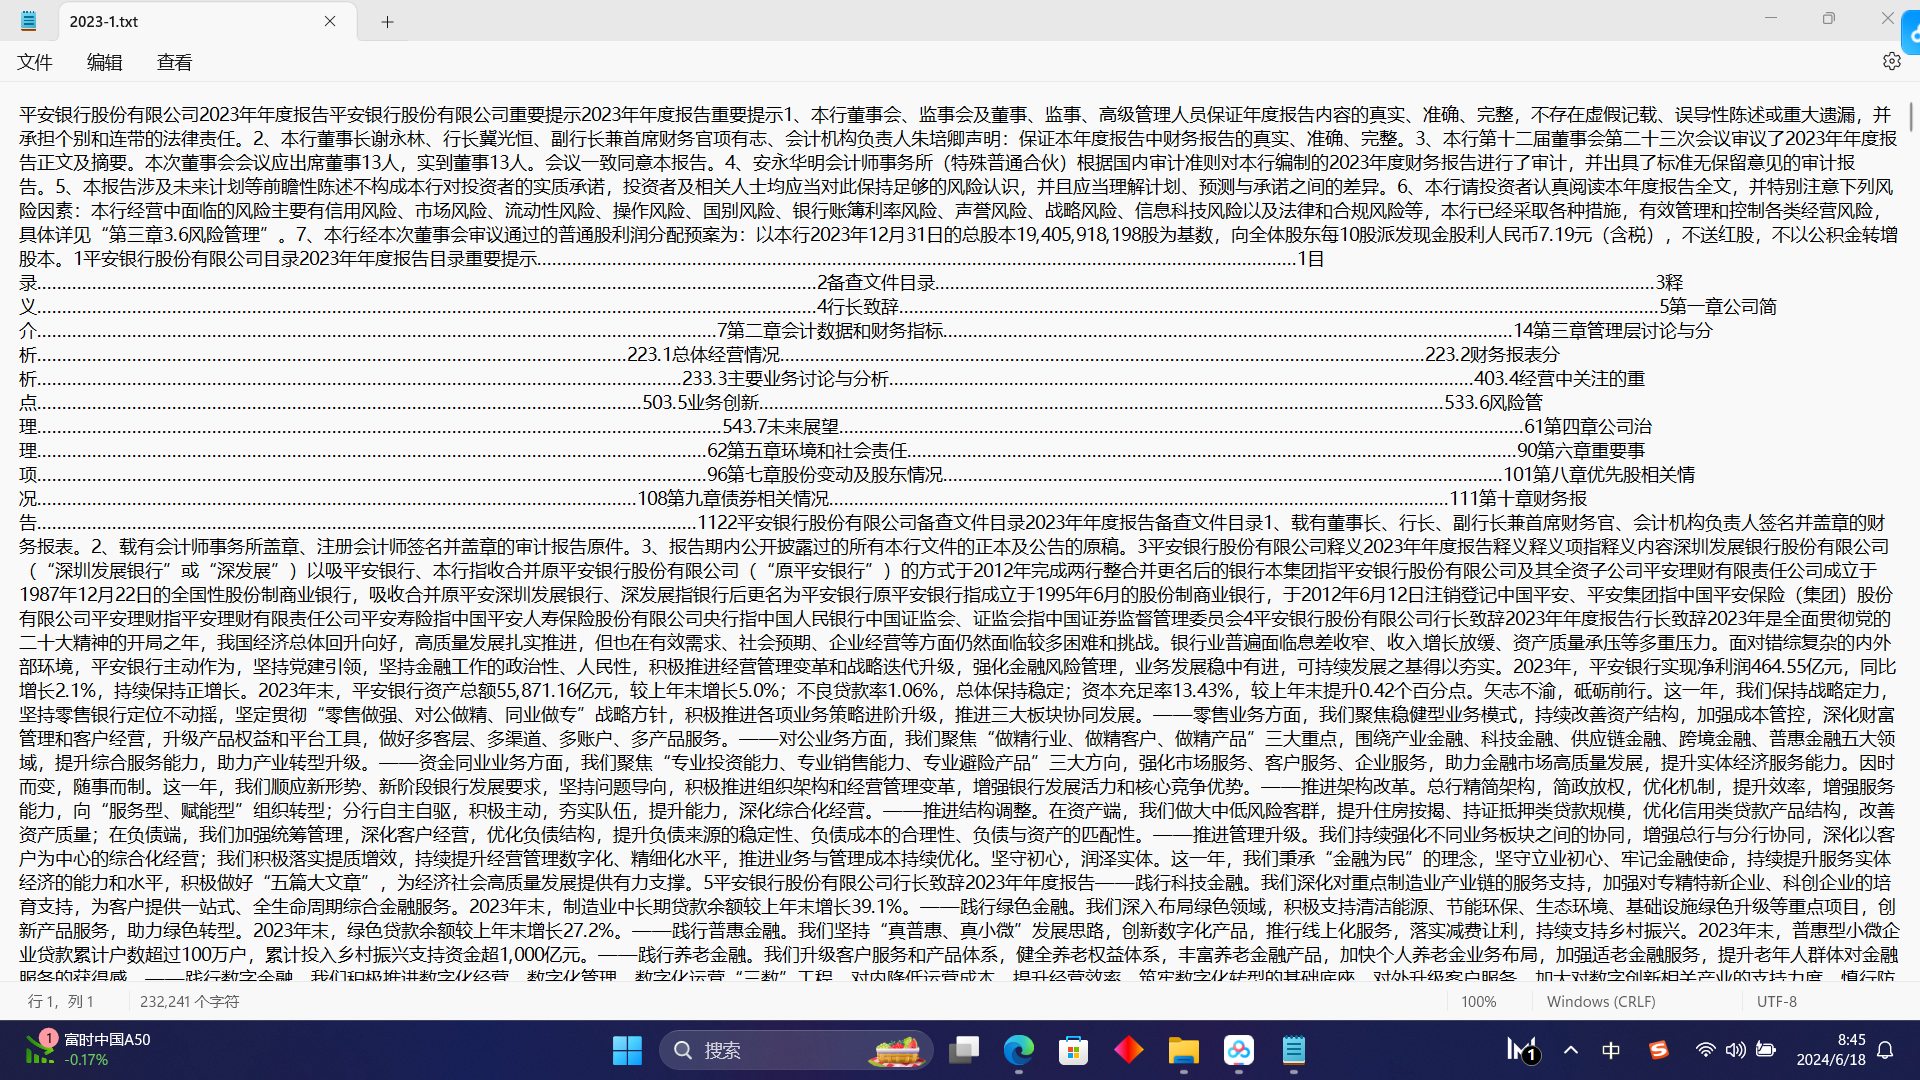Open notification center bell icon
The image size is (1920, 1080).
1885,1050
